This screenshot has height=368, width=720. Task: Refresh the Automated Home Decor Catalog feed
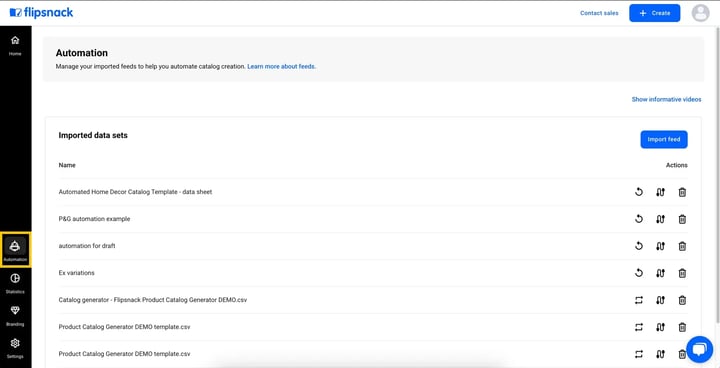pyautogui.click(x=638, y=192)
